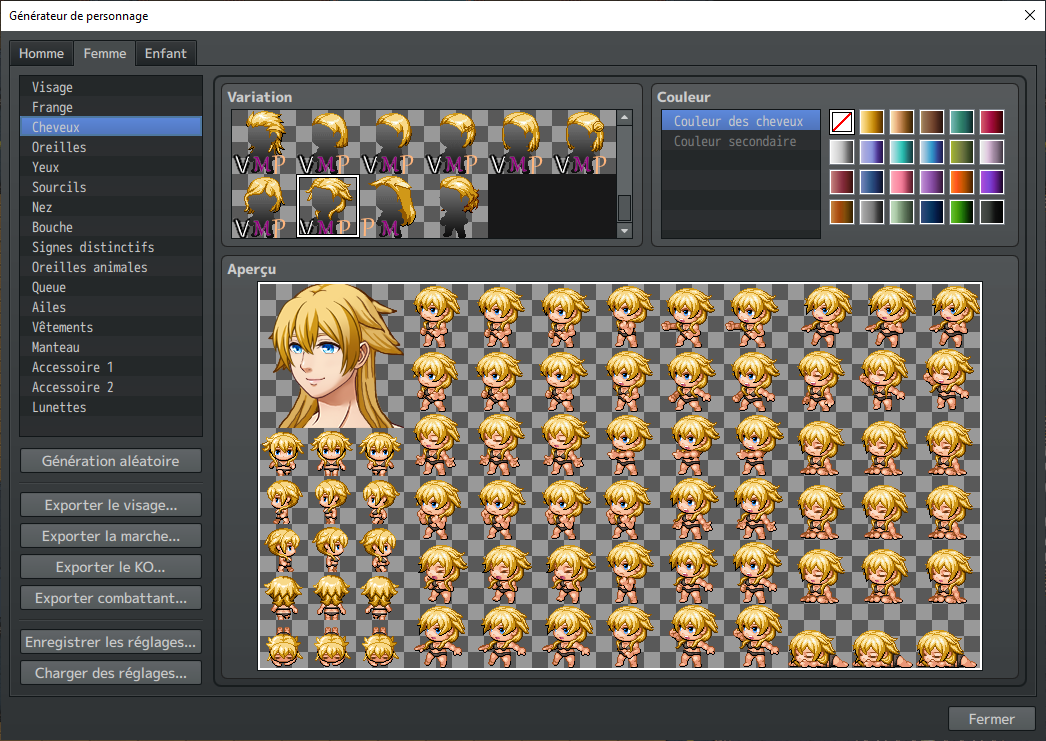Select the 'no color' red-slash swatch
The image size is (1046, 741).
click(x=842, y=122)
